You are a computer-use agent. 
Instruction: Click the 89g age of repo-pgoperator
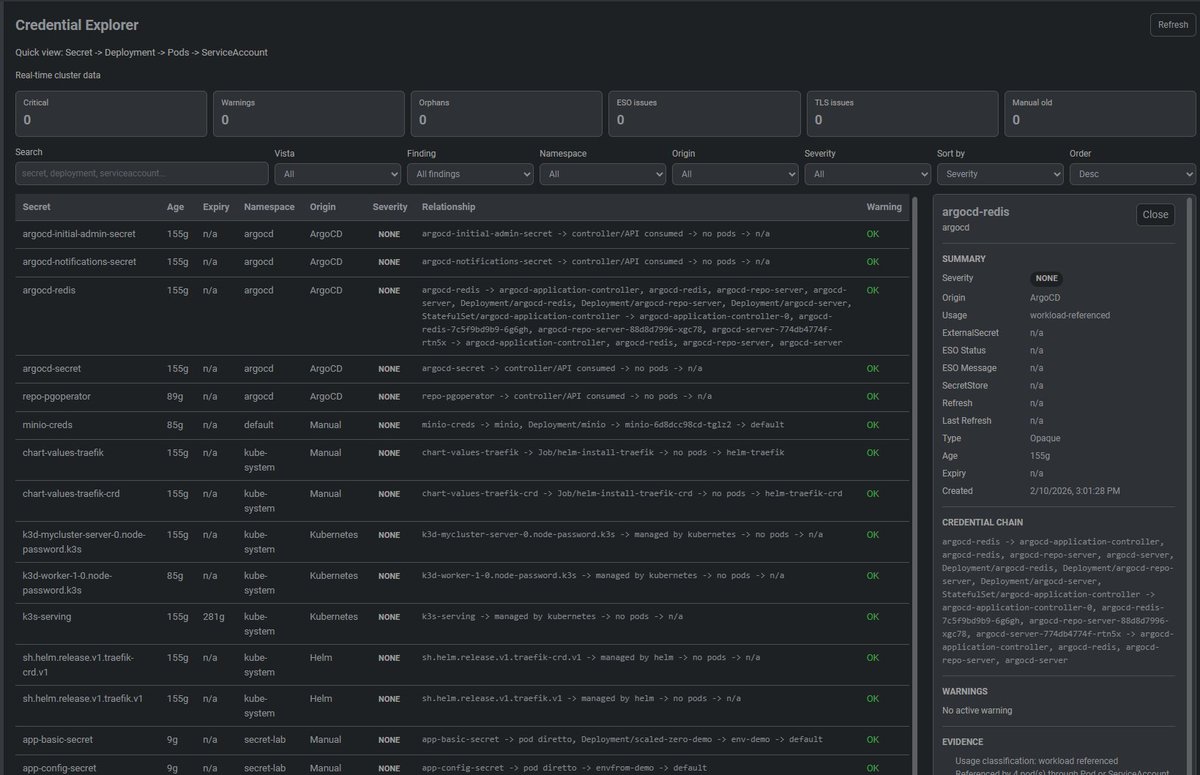coord(174,397)
